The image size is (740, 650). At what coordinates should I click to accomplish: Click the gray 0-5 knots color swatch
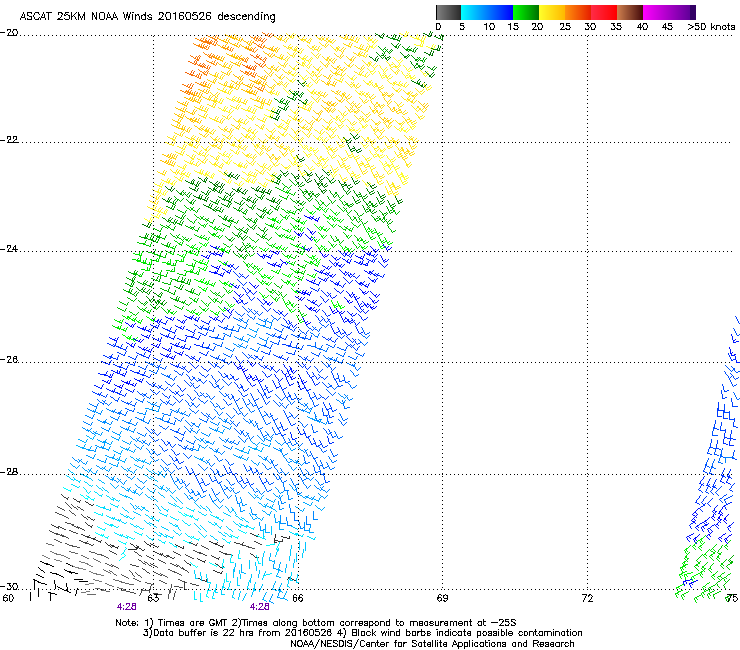[448, 12]
